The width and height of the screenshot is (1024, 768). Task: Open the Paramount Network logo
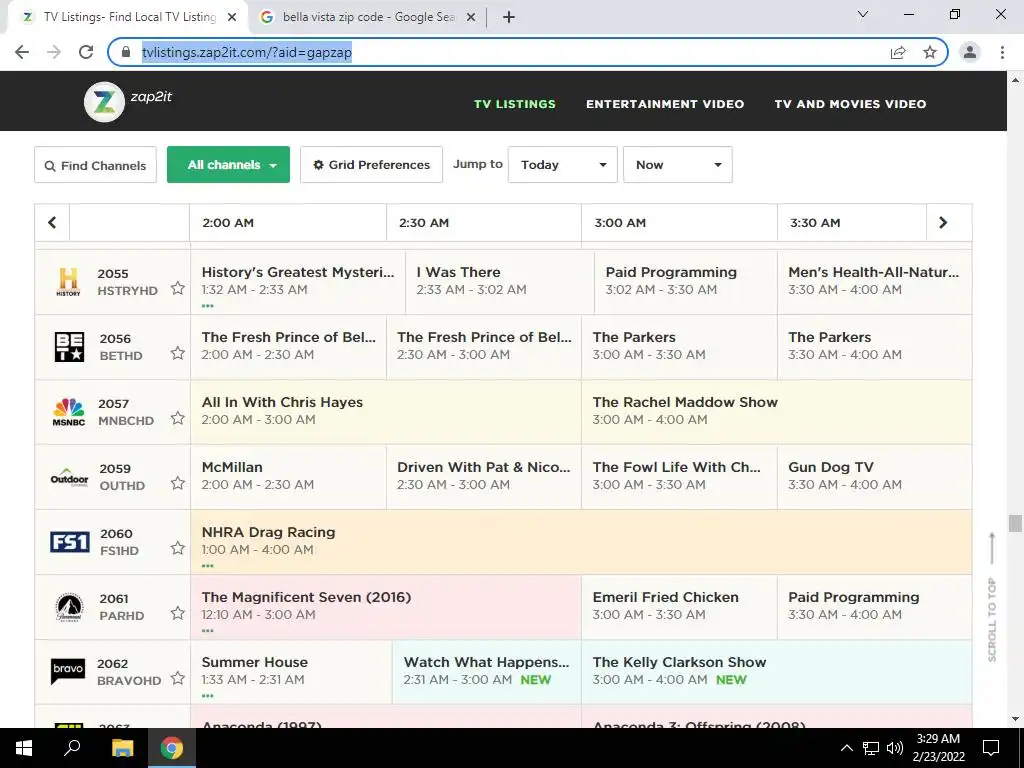pyautogui.click(x=69, y=607)
